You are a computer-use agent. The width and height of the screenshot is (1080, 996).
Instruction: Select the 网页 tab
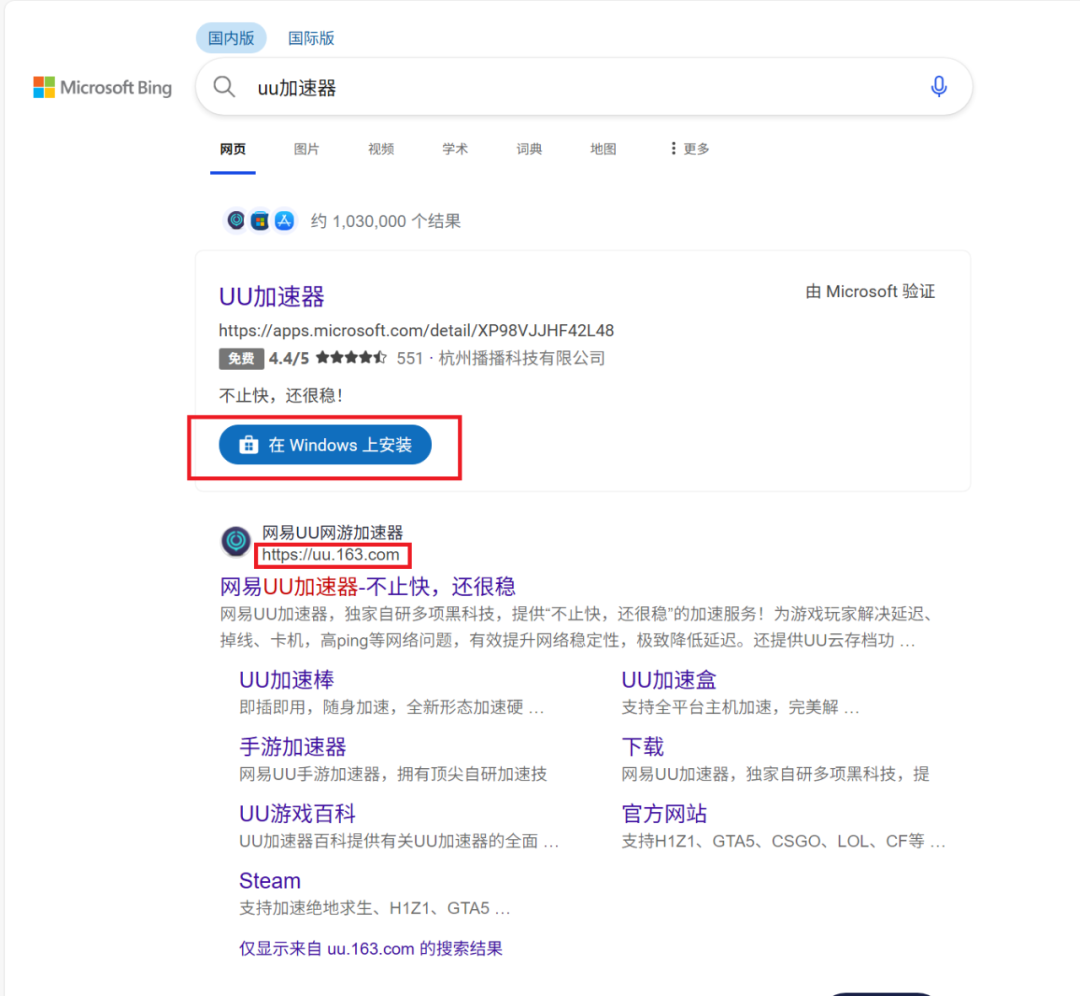(x=233, y=149)
